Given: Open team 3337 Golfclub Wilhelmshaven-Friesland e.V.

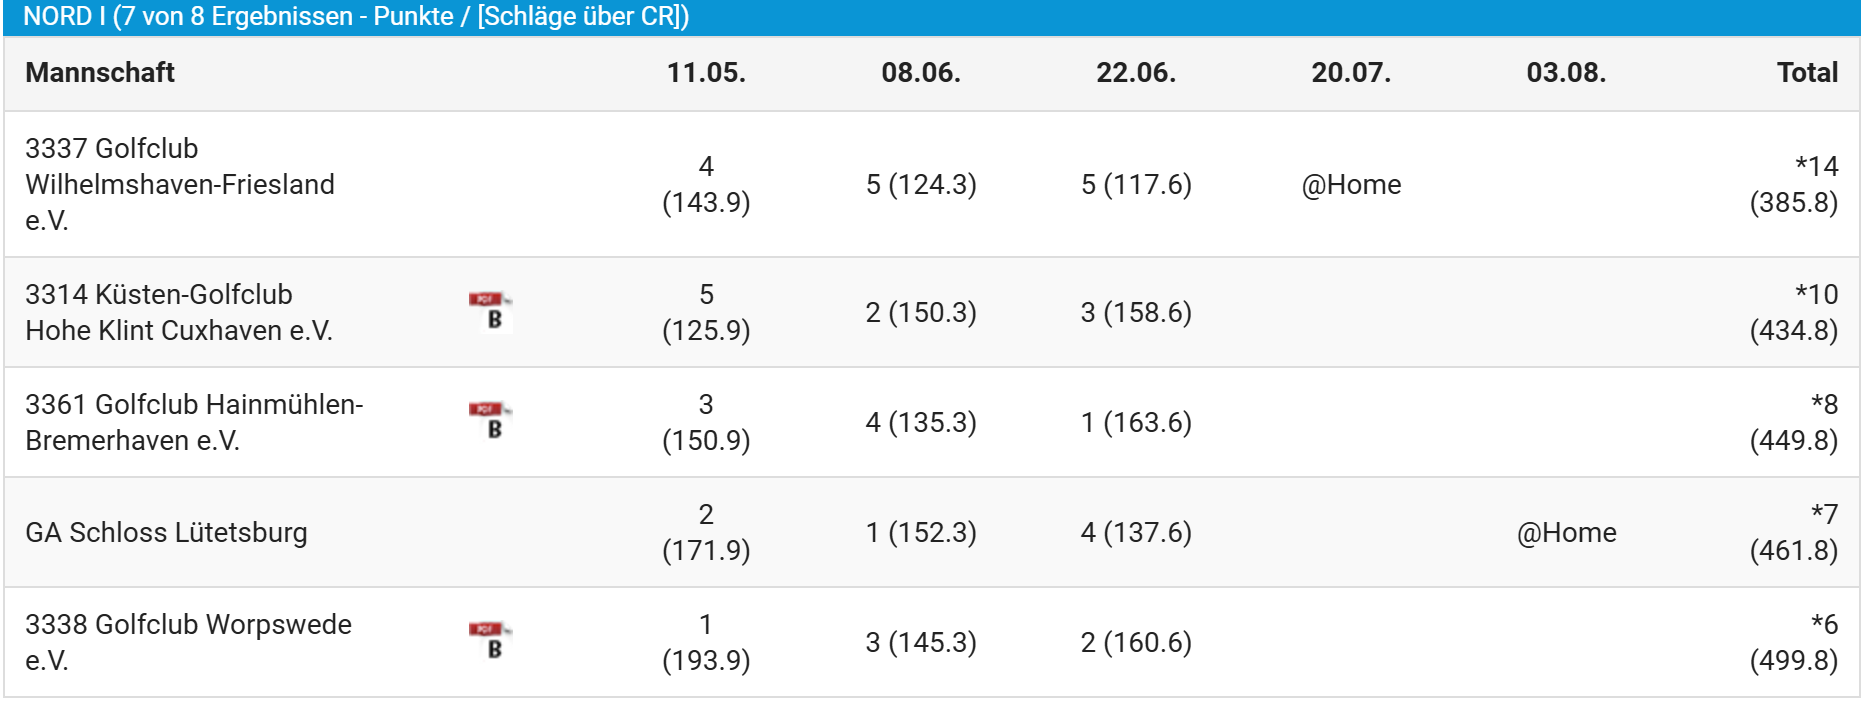Looking at the screenshot, I should point(180,184).
